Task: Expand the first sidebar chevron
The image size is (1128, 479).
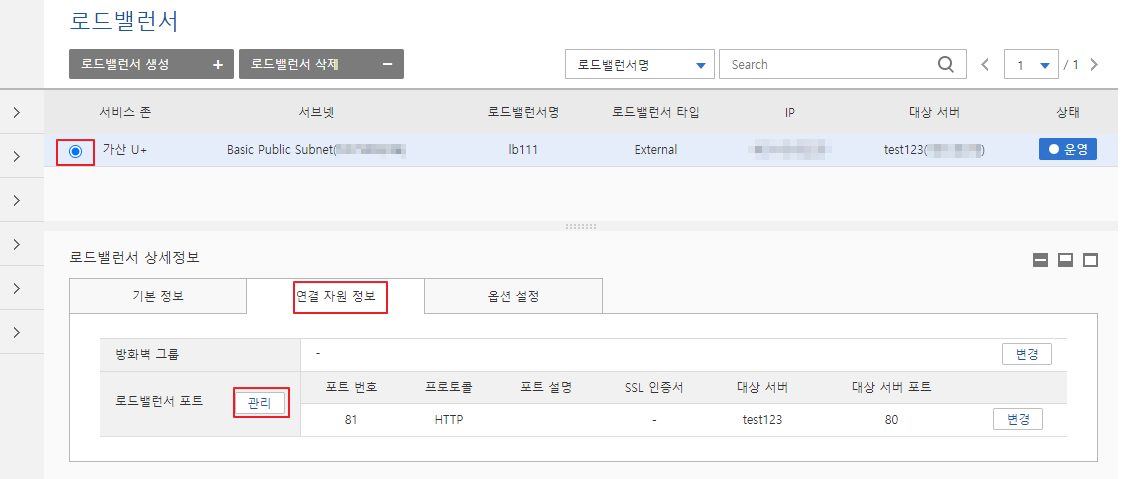Action: [x=17, y=111]
